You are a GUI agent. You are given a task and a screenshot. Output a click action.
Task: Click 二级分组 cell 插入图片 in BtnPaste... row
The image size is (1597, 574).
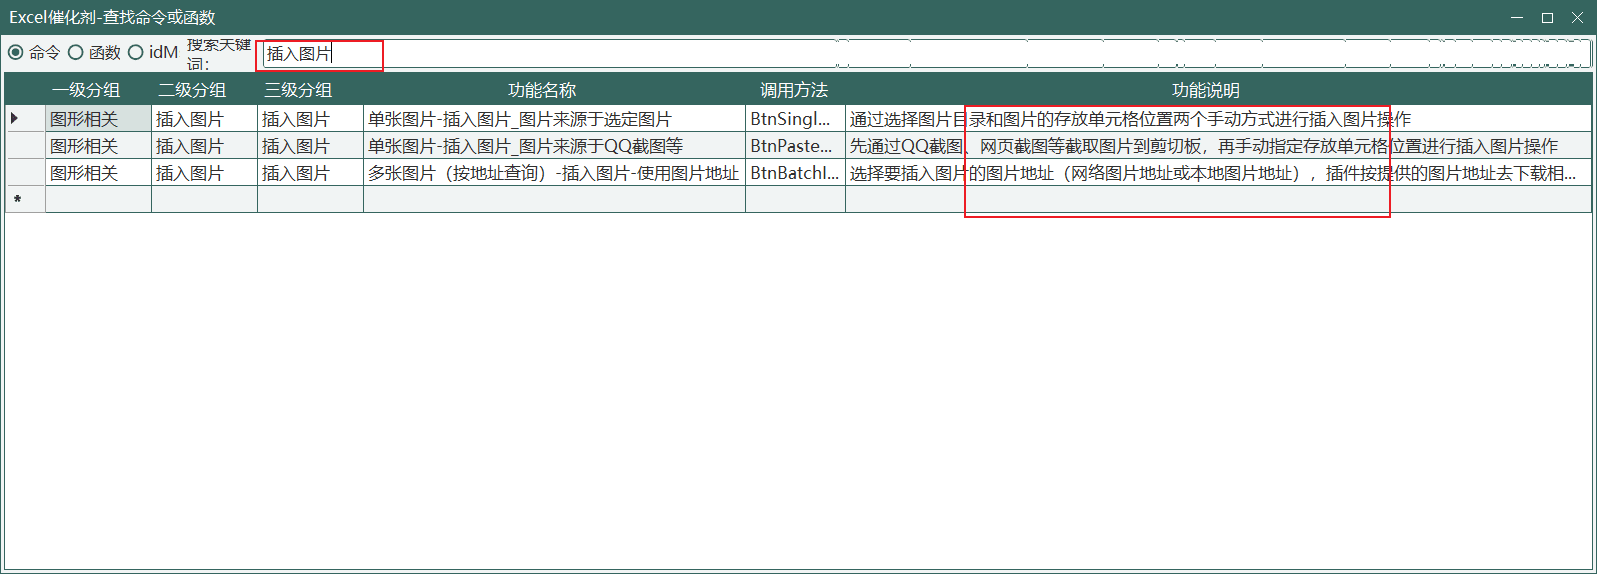click(x=204, y=145)
